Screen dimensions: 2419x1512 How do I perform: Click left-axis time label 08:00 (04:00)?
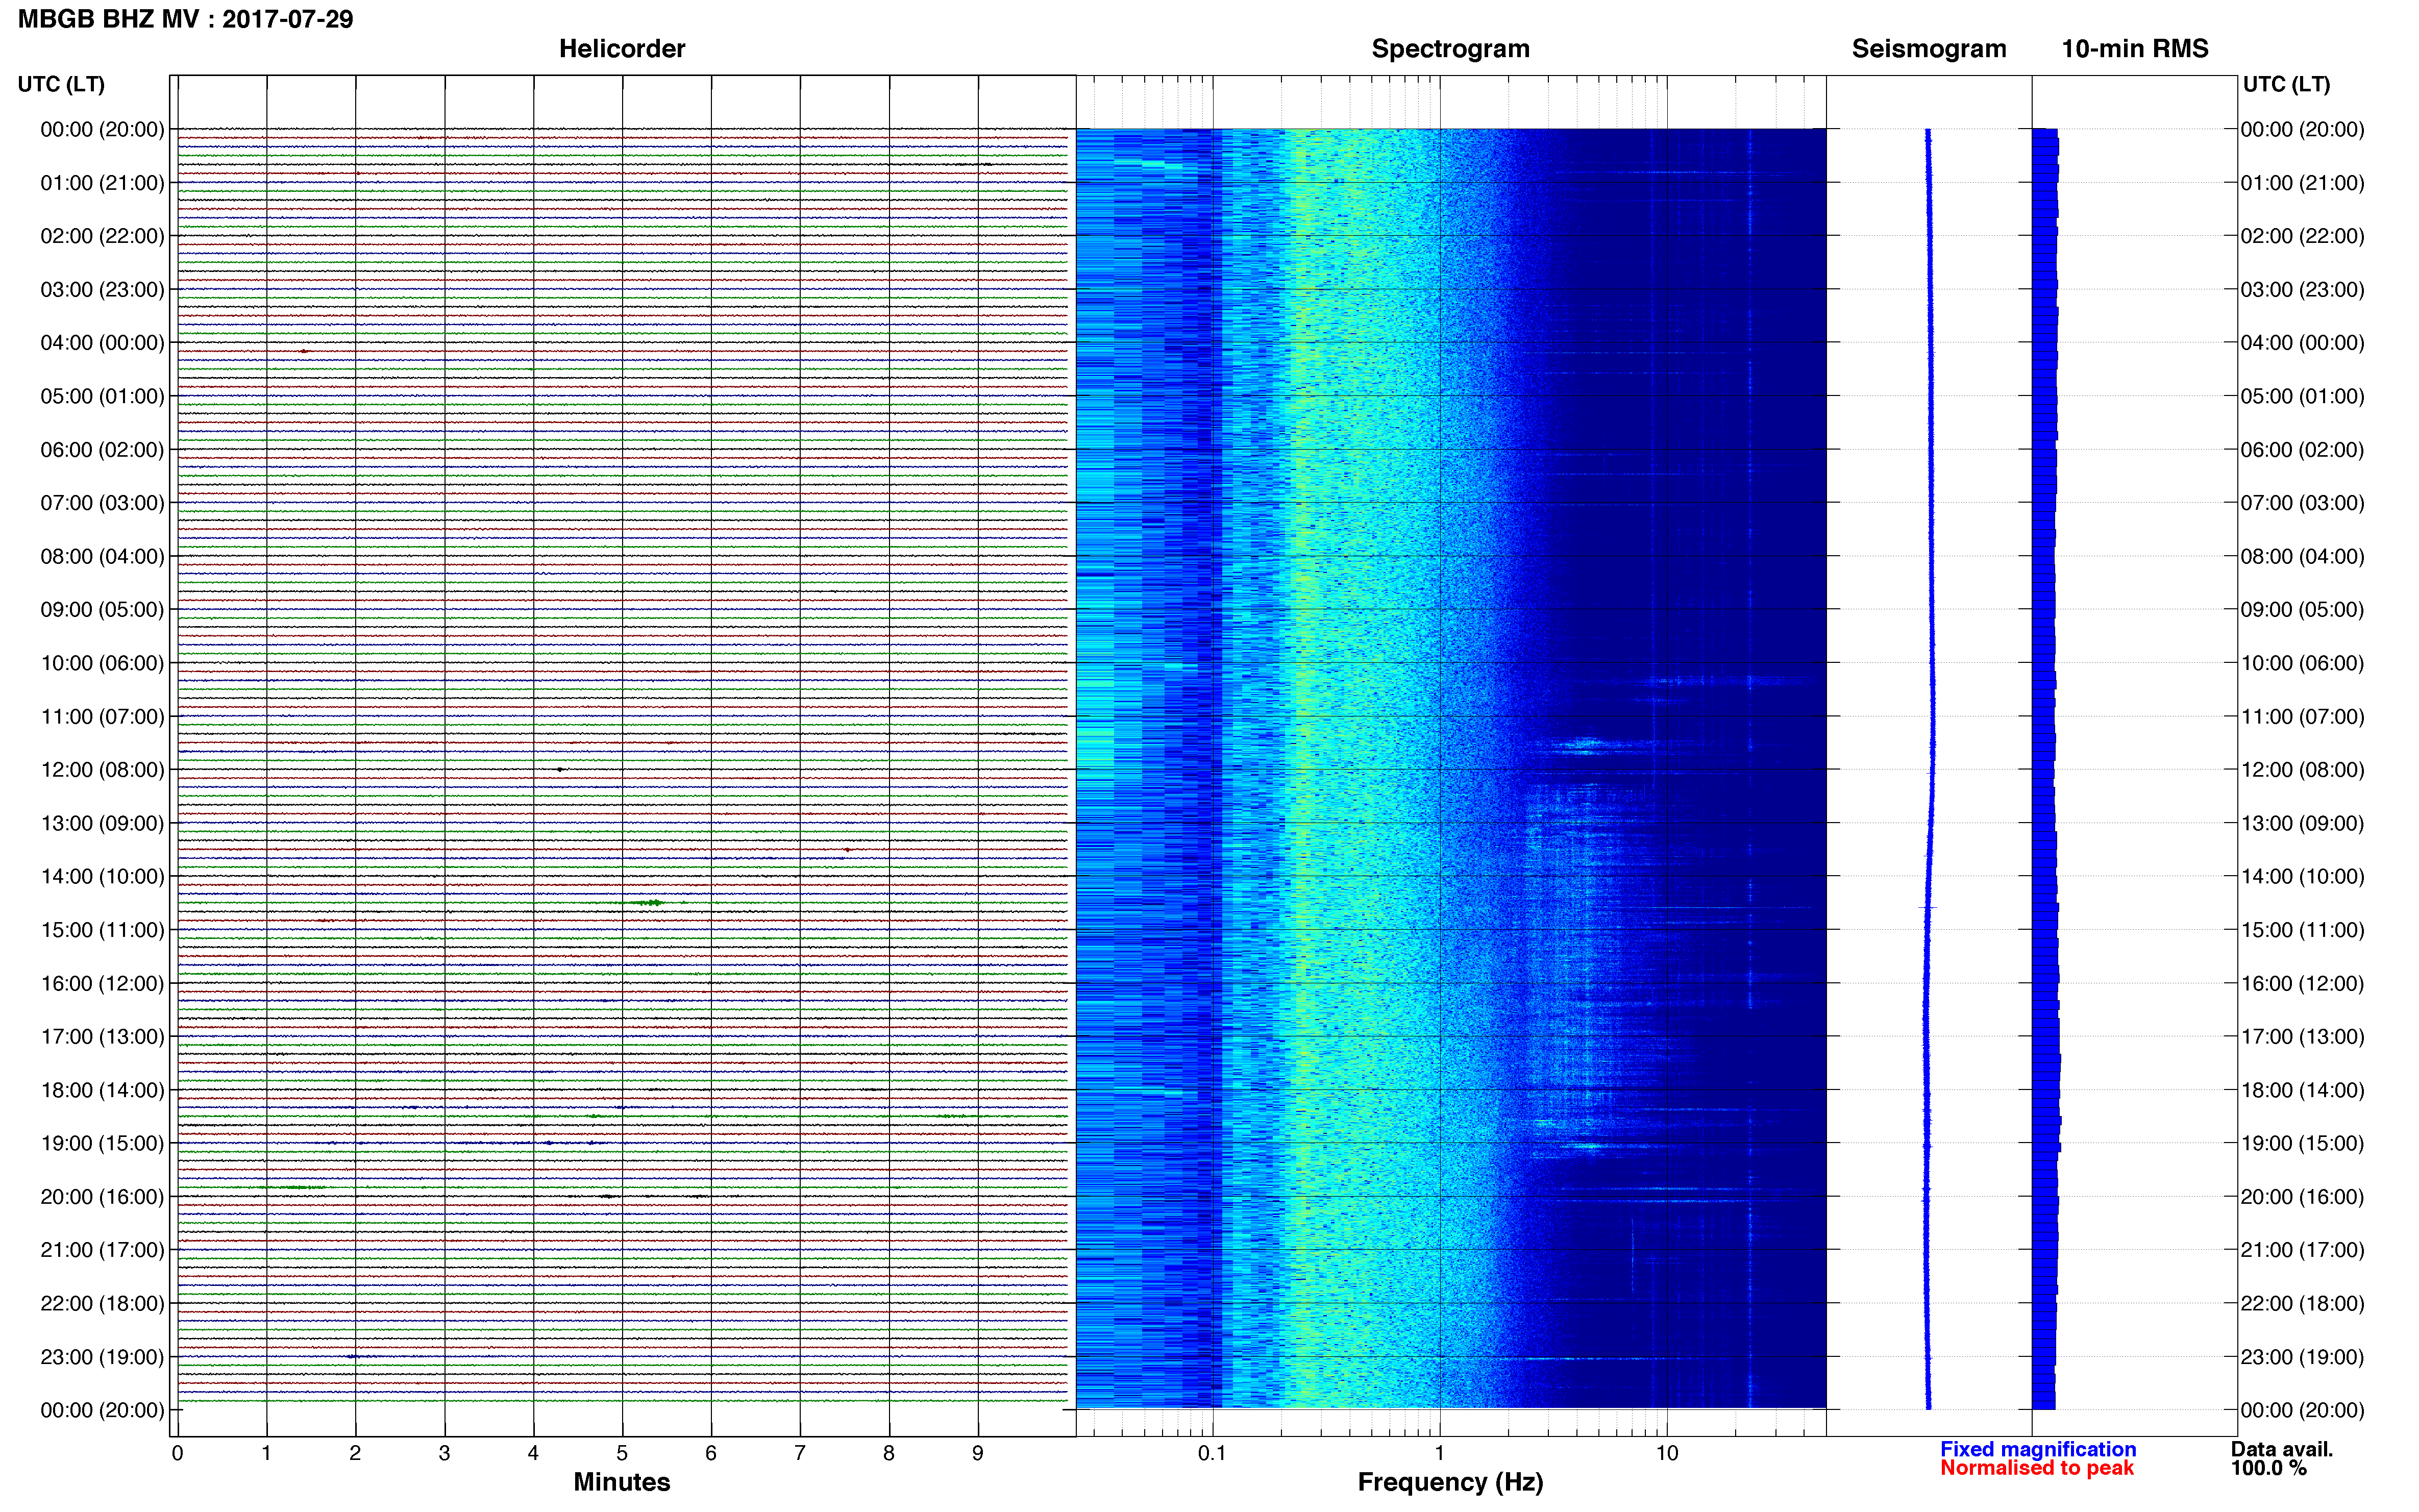point(102,556)
